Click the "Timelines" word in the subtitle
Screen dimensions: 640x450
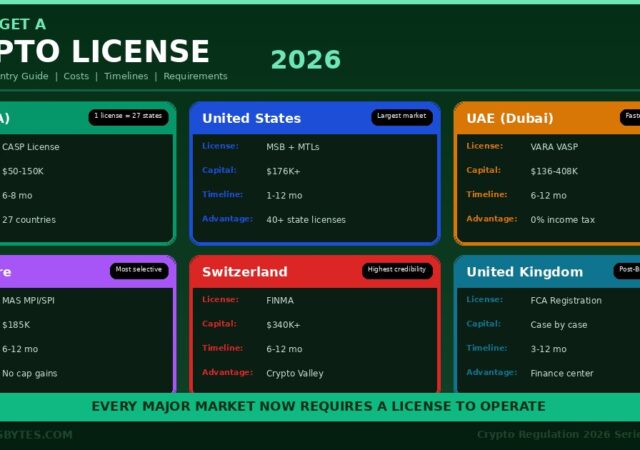126,76
